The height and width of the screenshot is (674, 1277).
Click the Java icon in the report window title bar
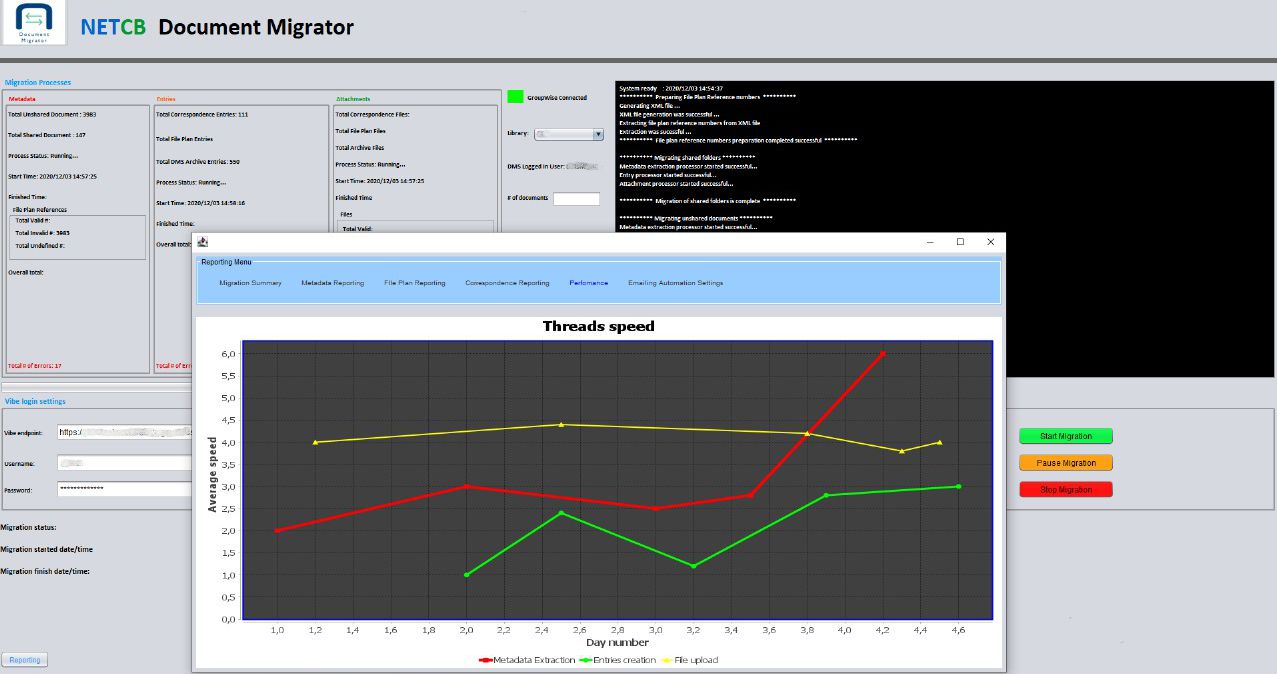click(203, 242)
